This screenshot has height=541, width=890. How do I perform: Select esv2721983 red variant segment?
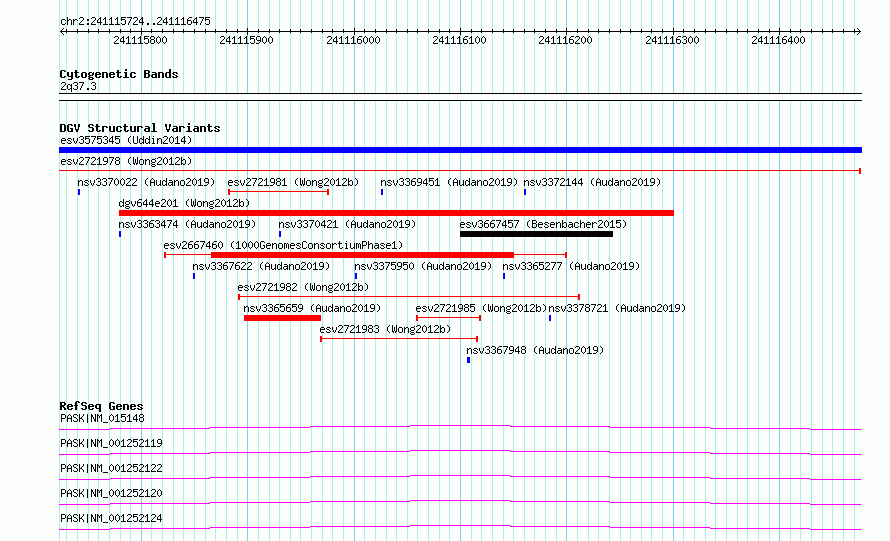[x=399, y=339]
